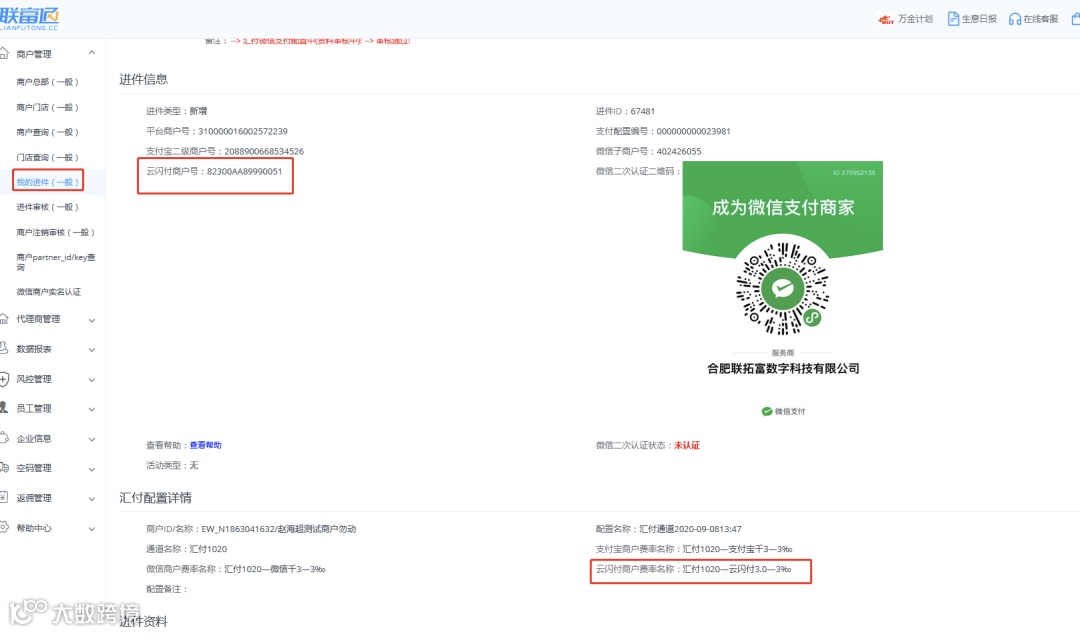Viewport: 1080px width, 633px height.
Task: Expand the 代理商管理 chevron
Action: pos(92,320)
